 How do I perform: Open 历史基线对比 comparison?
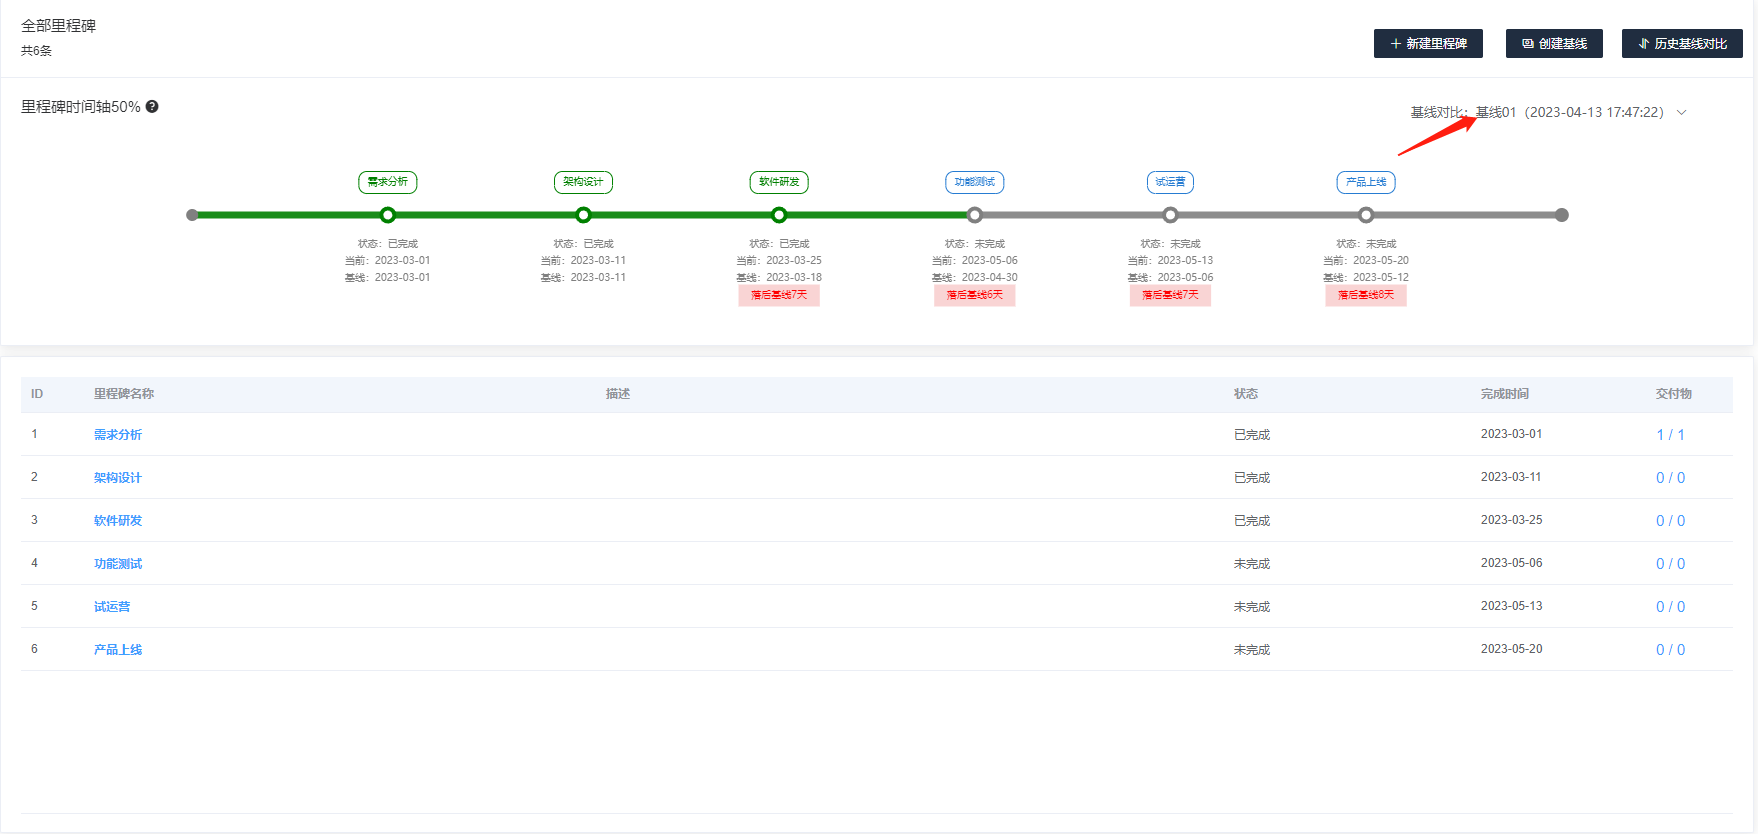[1682, 44]
